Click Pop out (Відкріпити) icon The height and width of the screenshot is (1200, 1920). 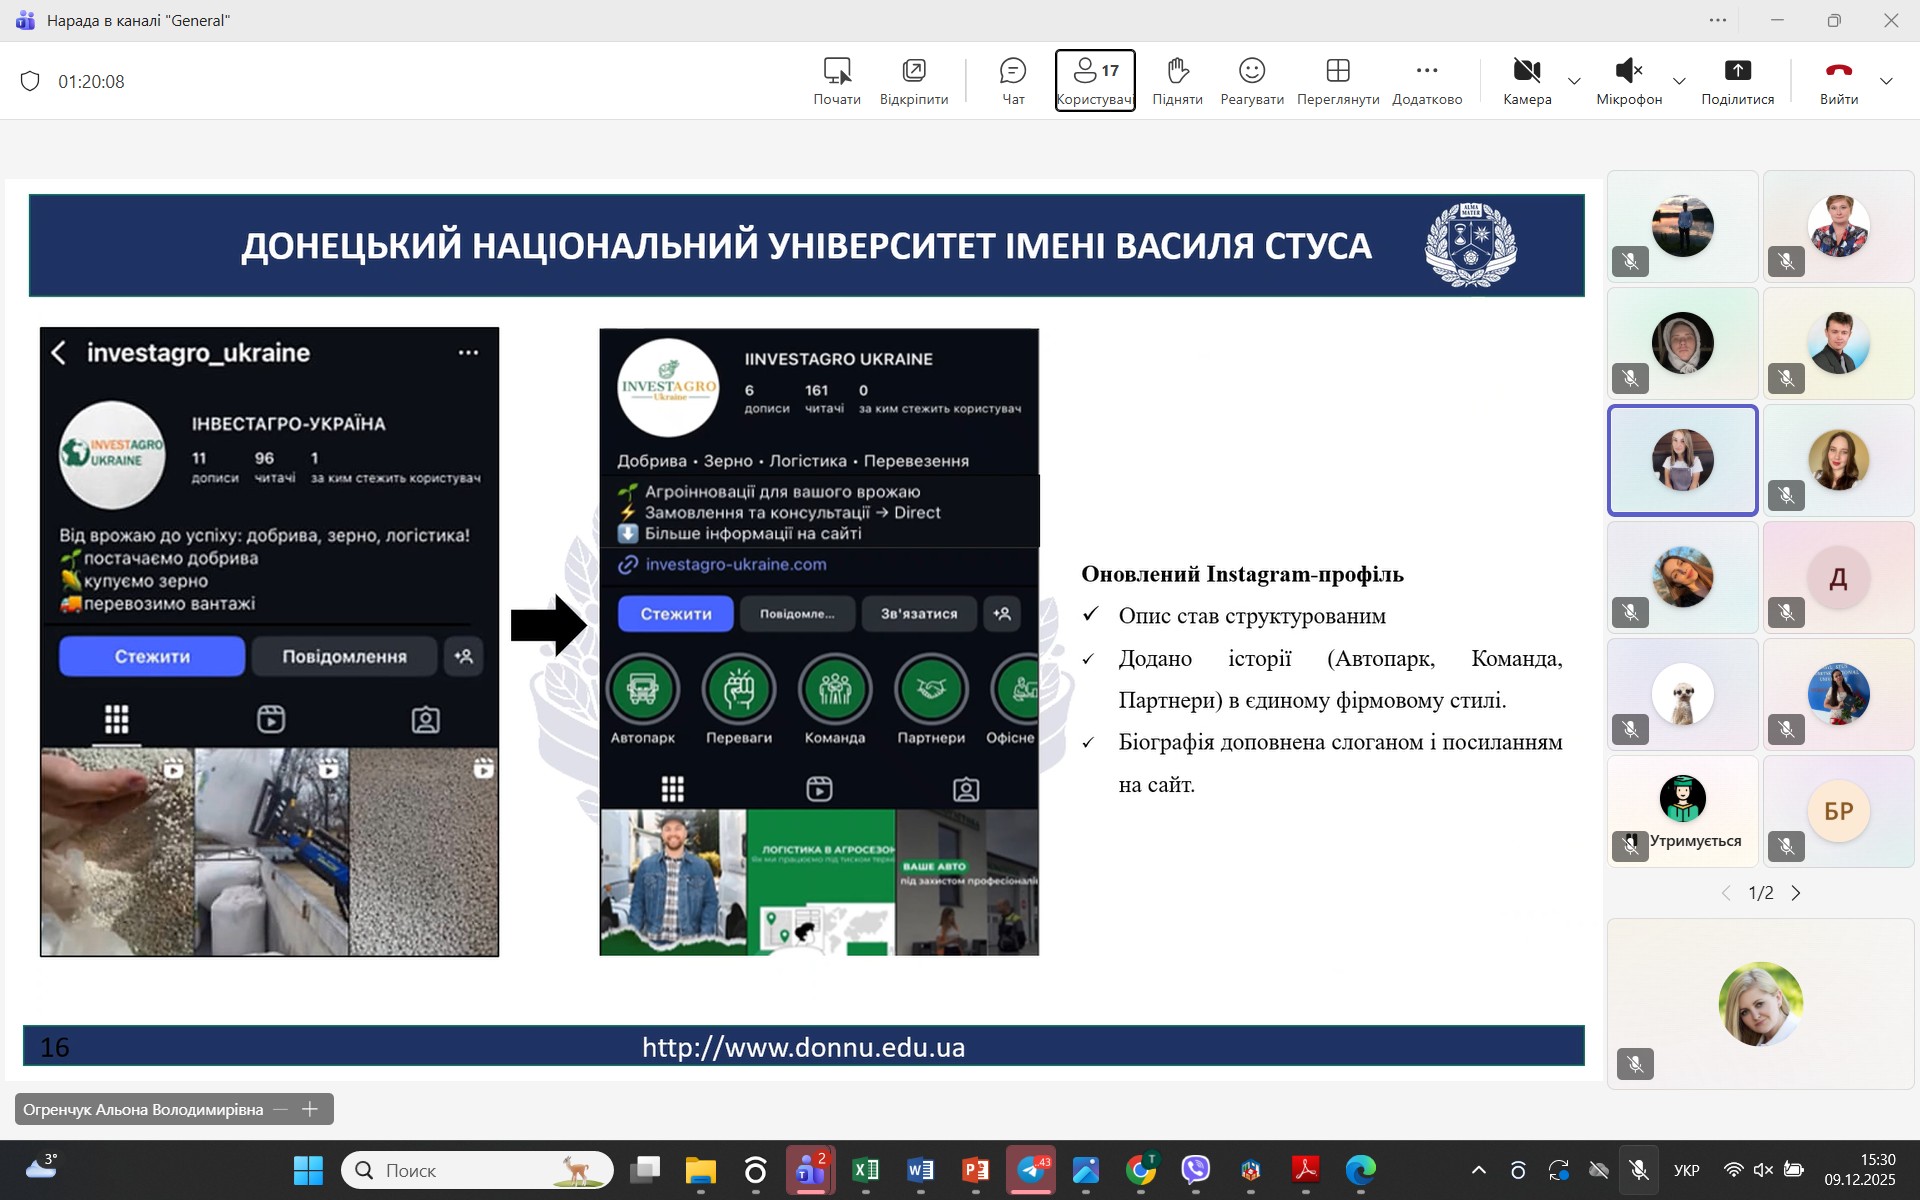[x=913, y=79]
